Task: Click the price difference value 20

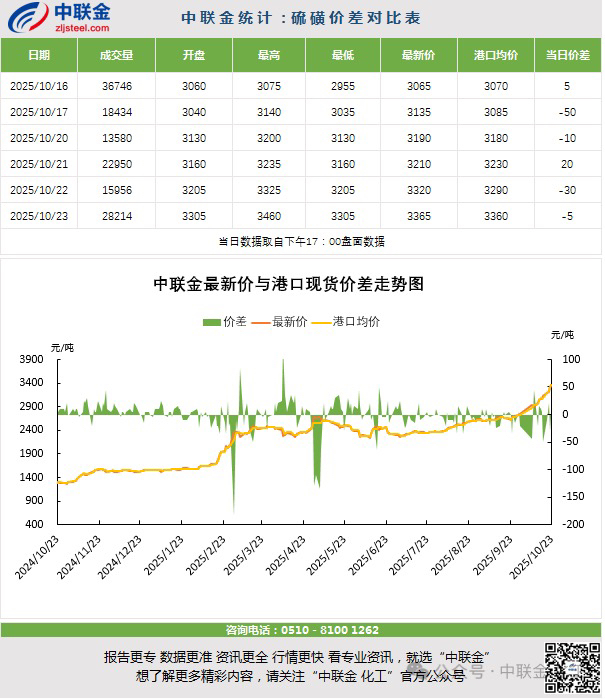Action: click(x=567, y=164)
